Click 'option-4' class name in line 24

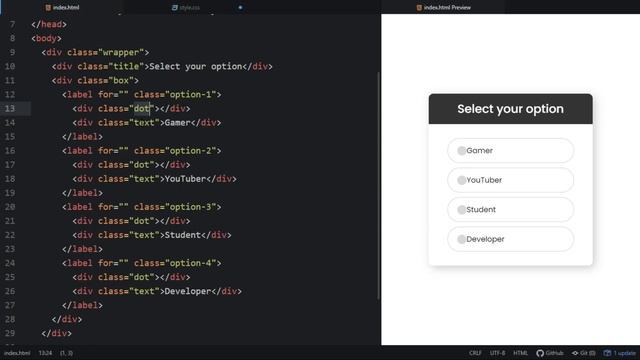tap(191, 263)
